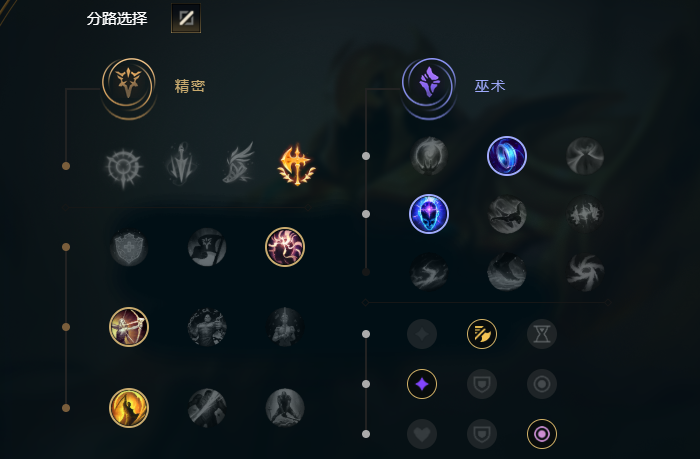Open the Sorcery (巫术) secondary tree selector

click(x=429, y=84)
